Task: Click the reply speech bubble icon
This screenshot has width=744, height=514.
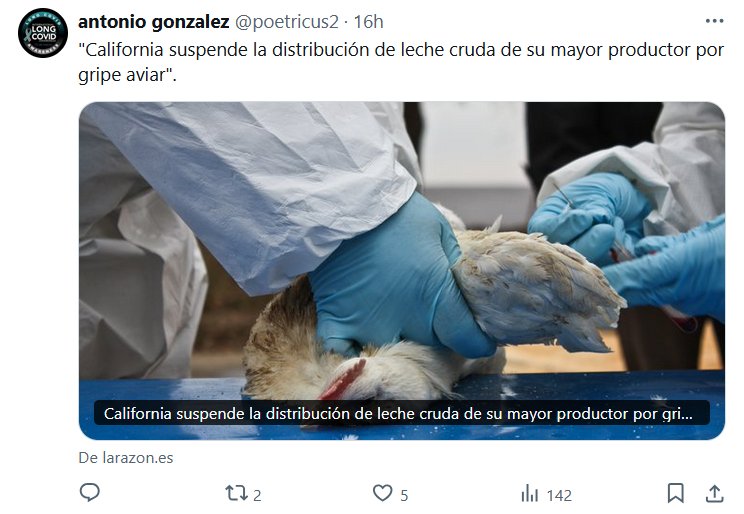Action: pos(89,493)
